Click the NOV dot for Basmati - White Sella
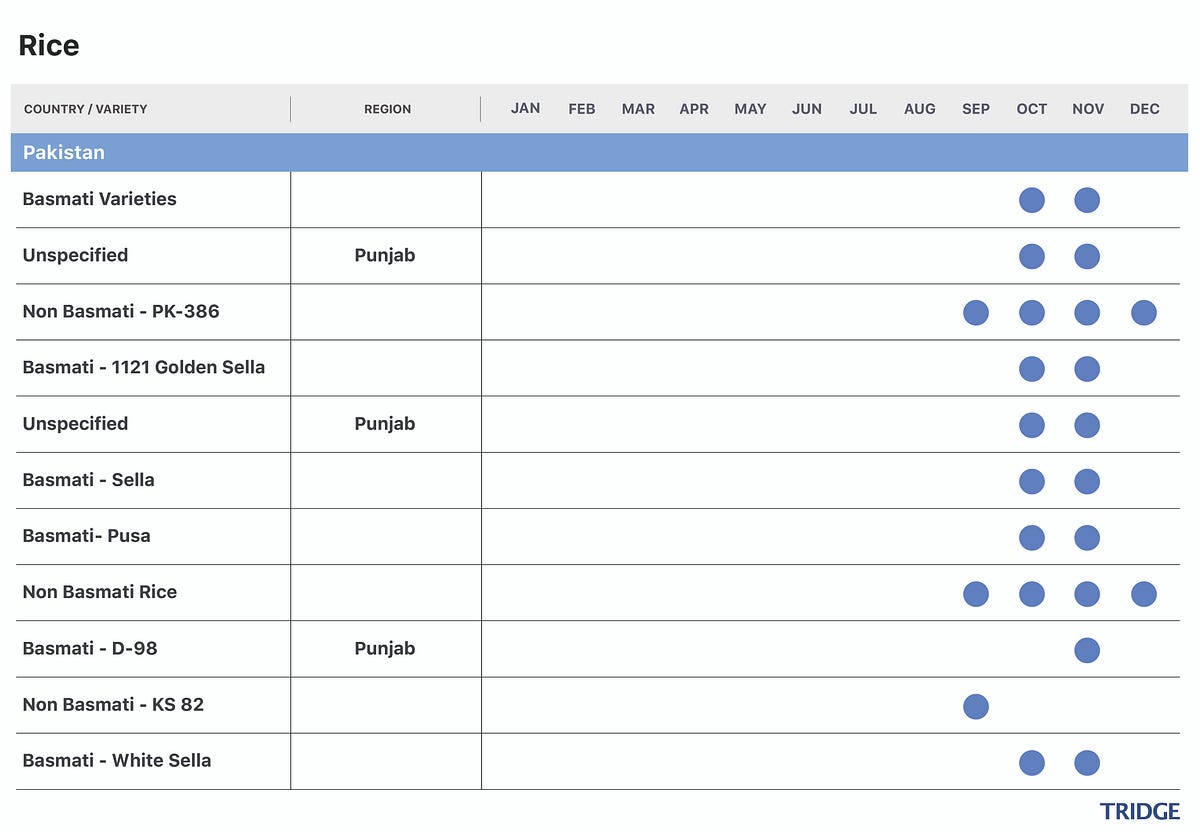The image size is (1200, 832). point(1087,763)
